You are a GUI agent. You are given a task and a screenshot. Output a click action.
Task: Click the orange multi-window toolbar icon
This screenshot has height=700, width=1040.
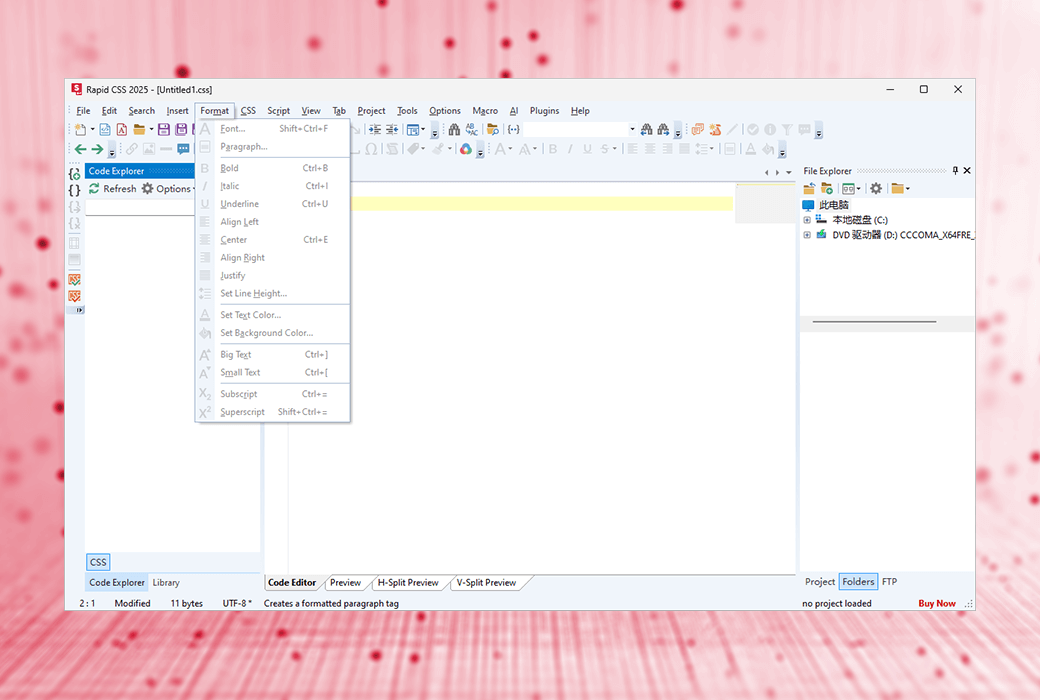pyautogui.click(x=698, y=129)
